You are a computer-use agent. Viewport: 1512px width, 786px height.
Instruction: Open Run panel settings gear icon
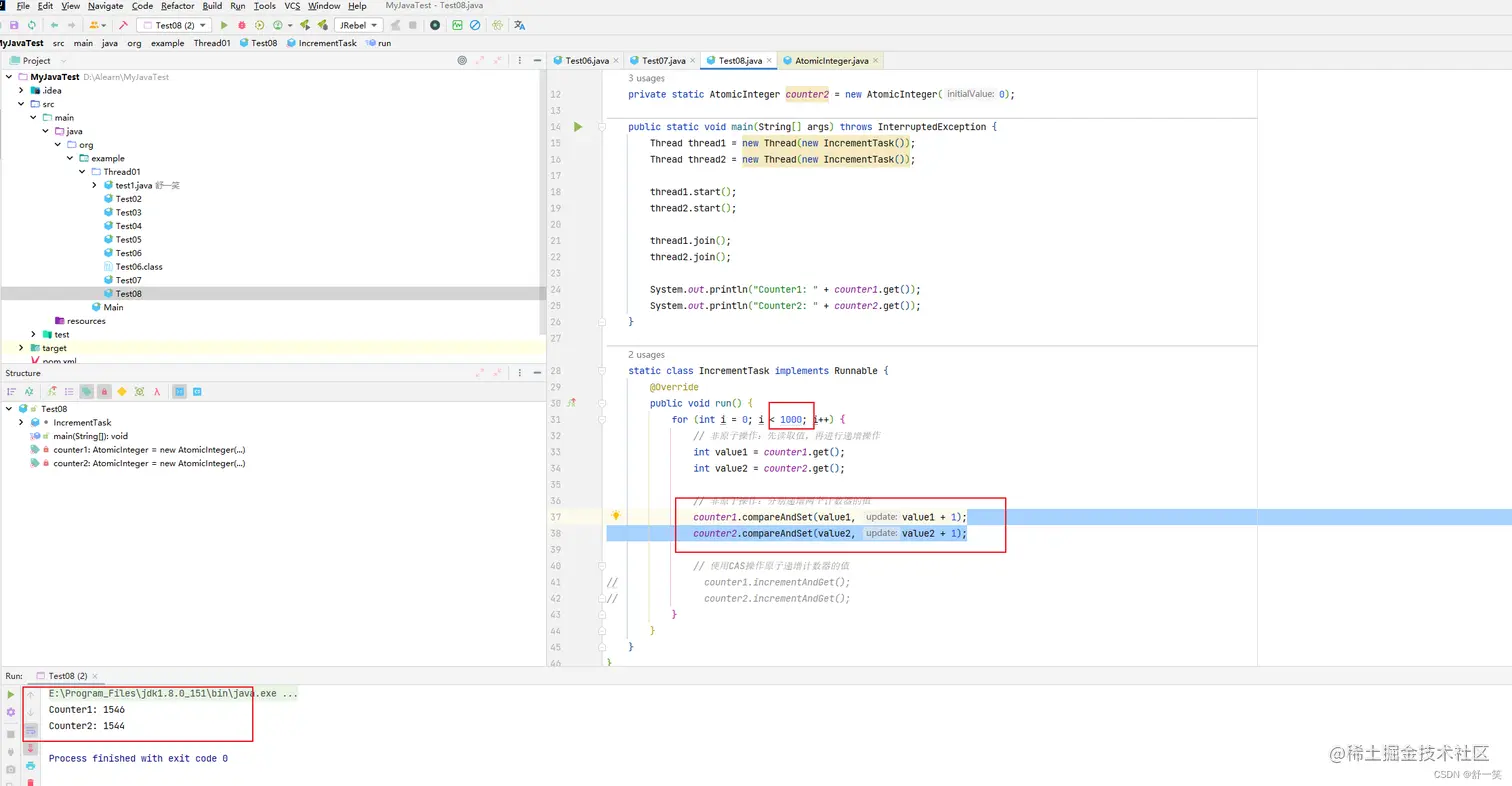(11, 712)
